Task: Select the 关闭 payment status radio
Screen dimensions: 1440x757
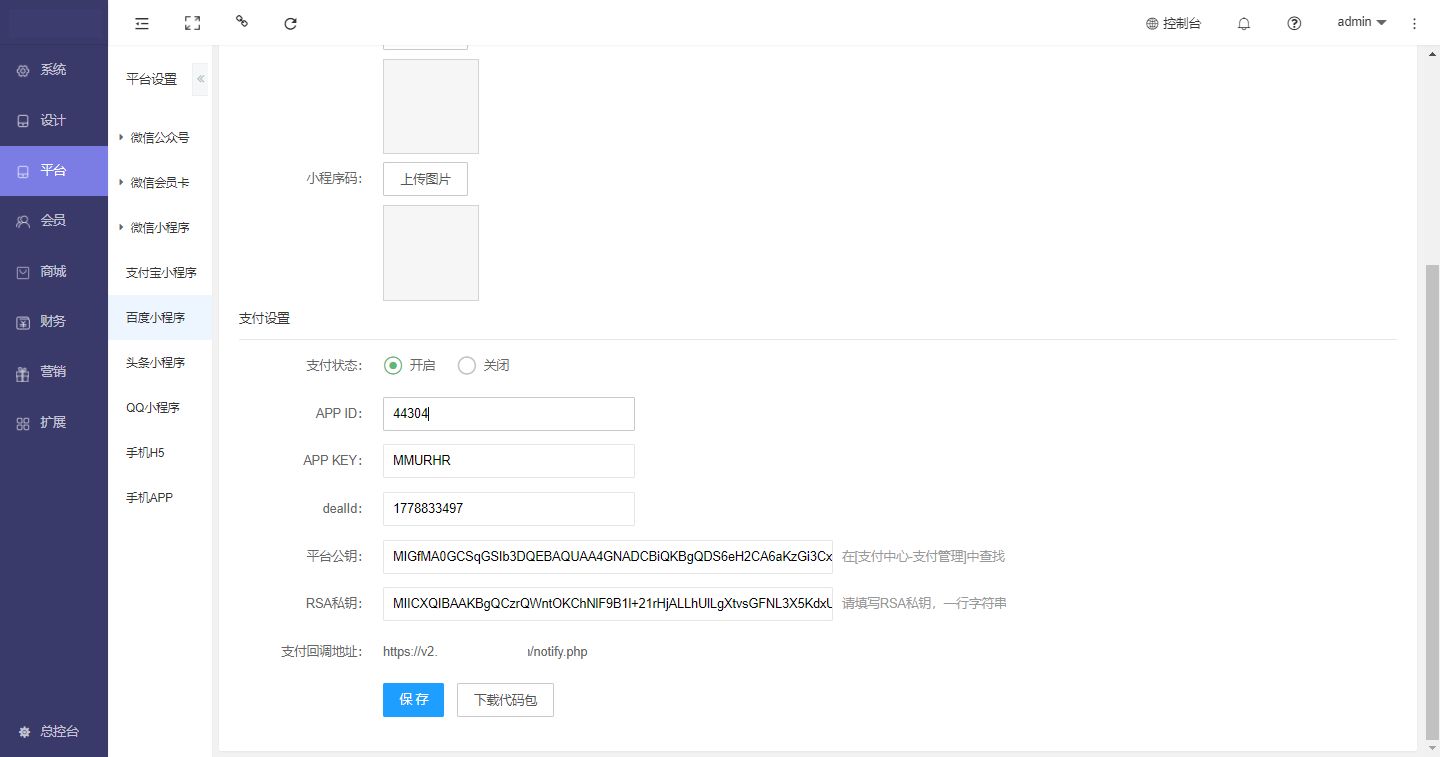Action: pyautogui.click(x=466, y=365)
